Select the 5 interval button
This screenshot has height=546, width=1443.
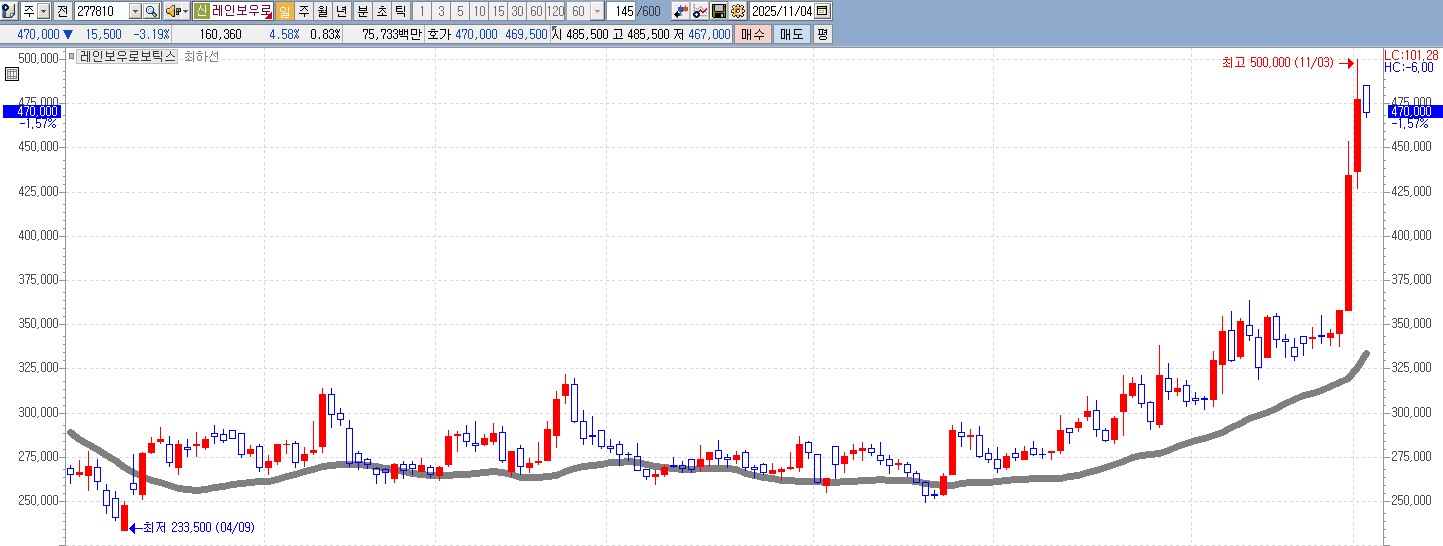point(460,11)
